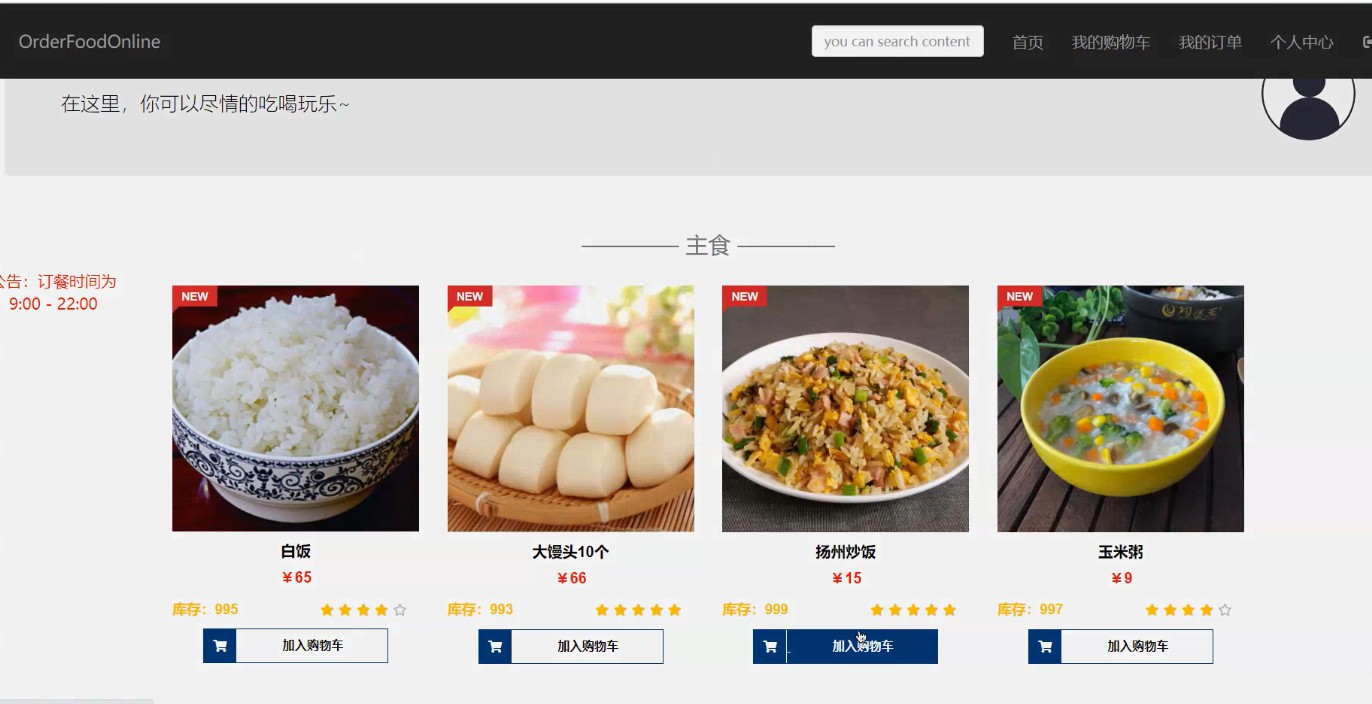
Task: Click the cart icon under 白饭
Action: click(220, 646)
